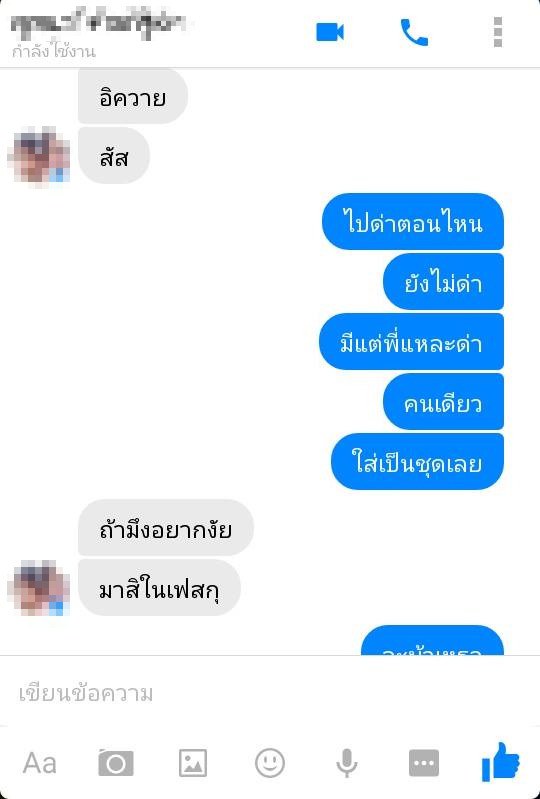Image resolution: width=540 pixels, height=799 pixels.
Task: Tap the กำลังใช้งาน active status text
Action: pyautogui.click(x=53, y=51)
